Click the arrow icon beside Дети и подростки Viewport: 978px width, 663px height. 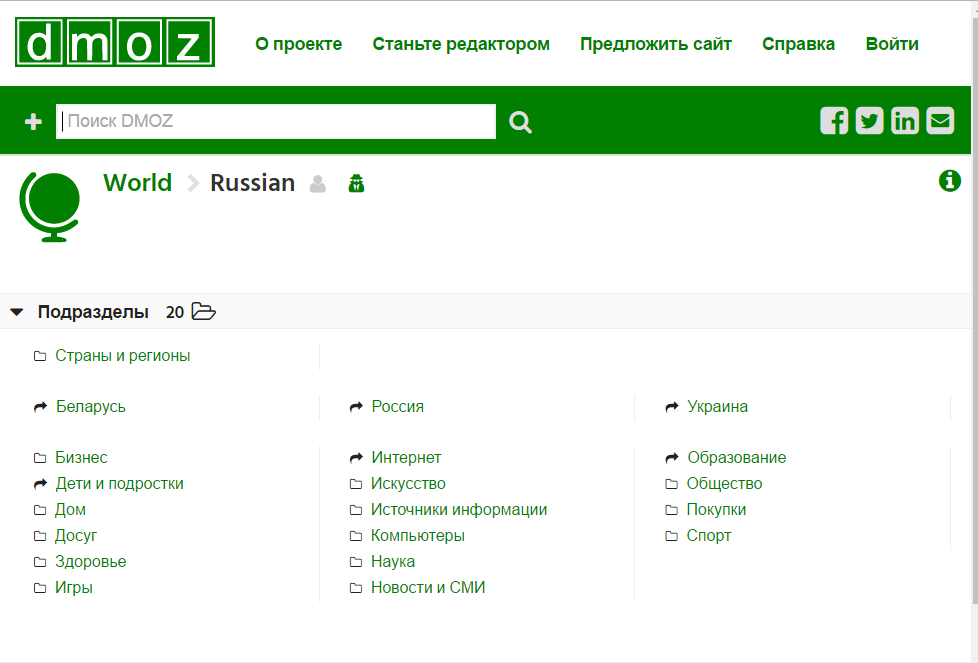tap(41, 485)
